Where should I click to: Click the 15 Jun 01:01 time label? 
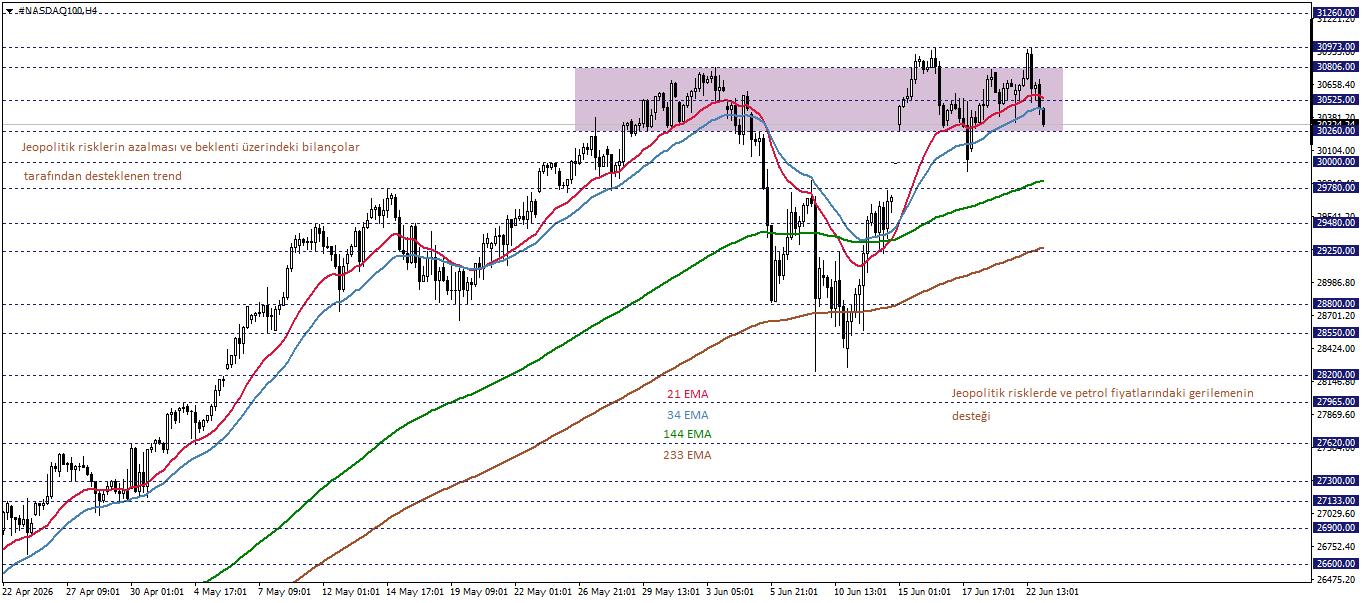[x=924, y=592]
